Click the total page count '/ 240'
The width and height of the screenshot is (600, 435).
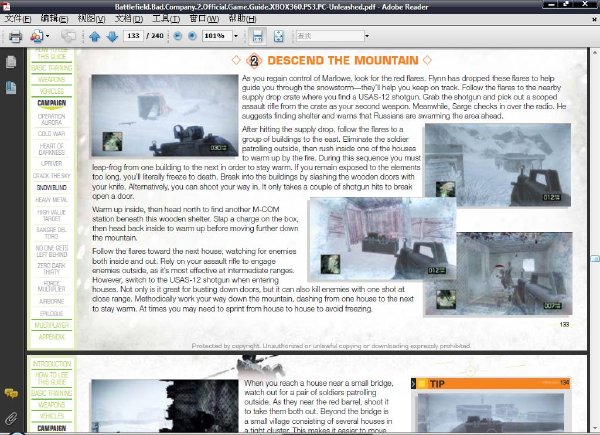point(155,36)
